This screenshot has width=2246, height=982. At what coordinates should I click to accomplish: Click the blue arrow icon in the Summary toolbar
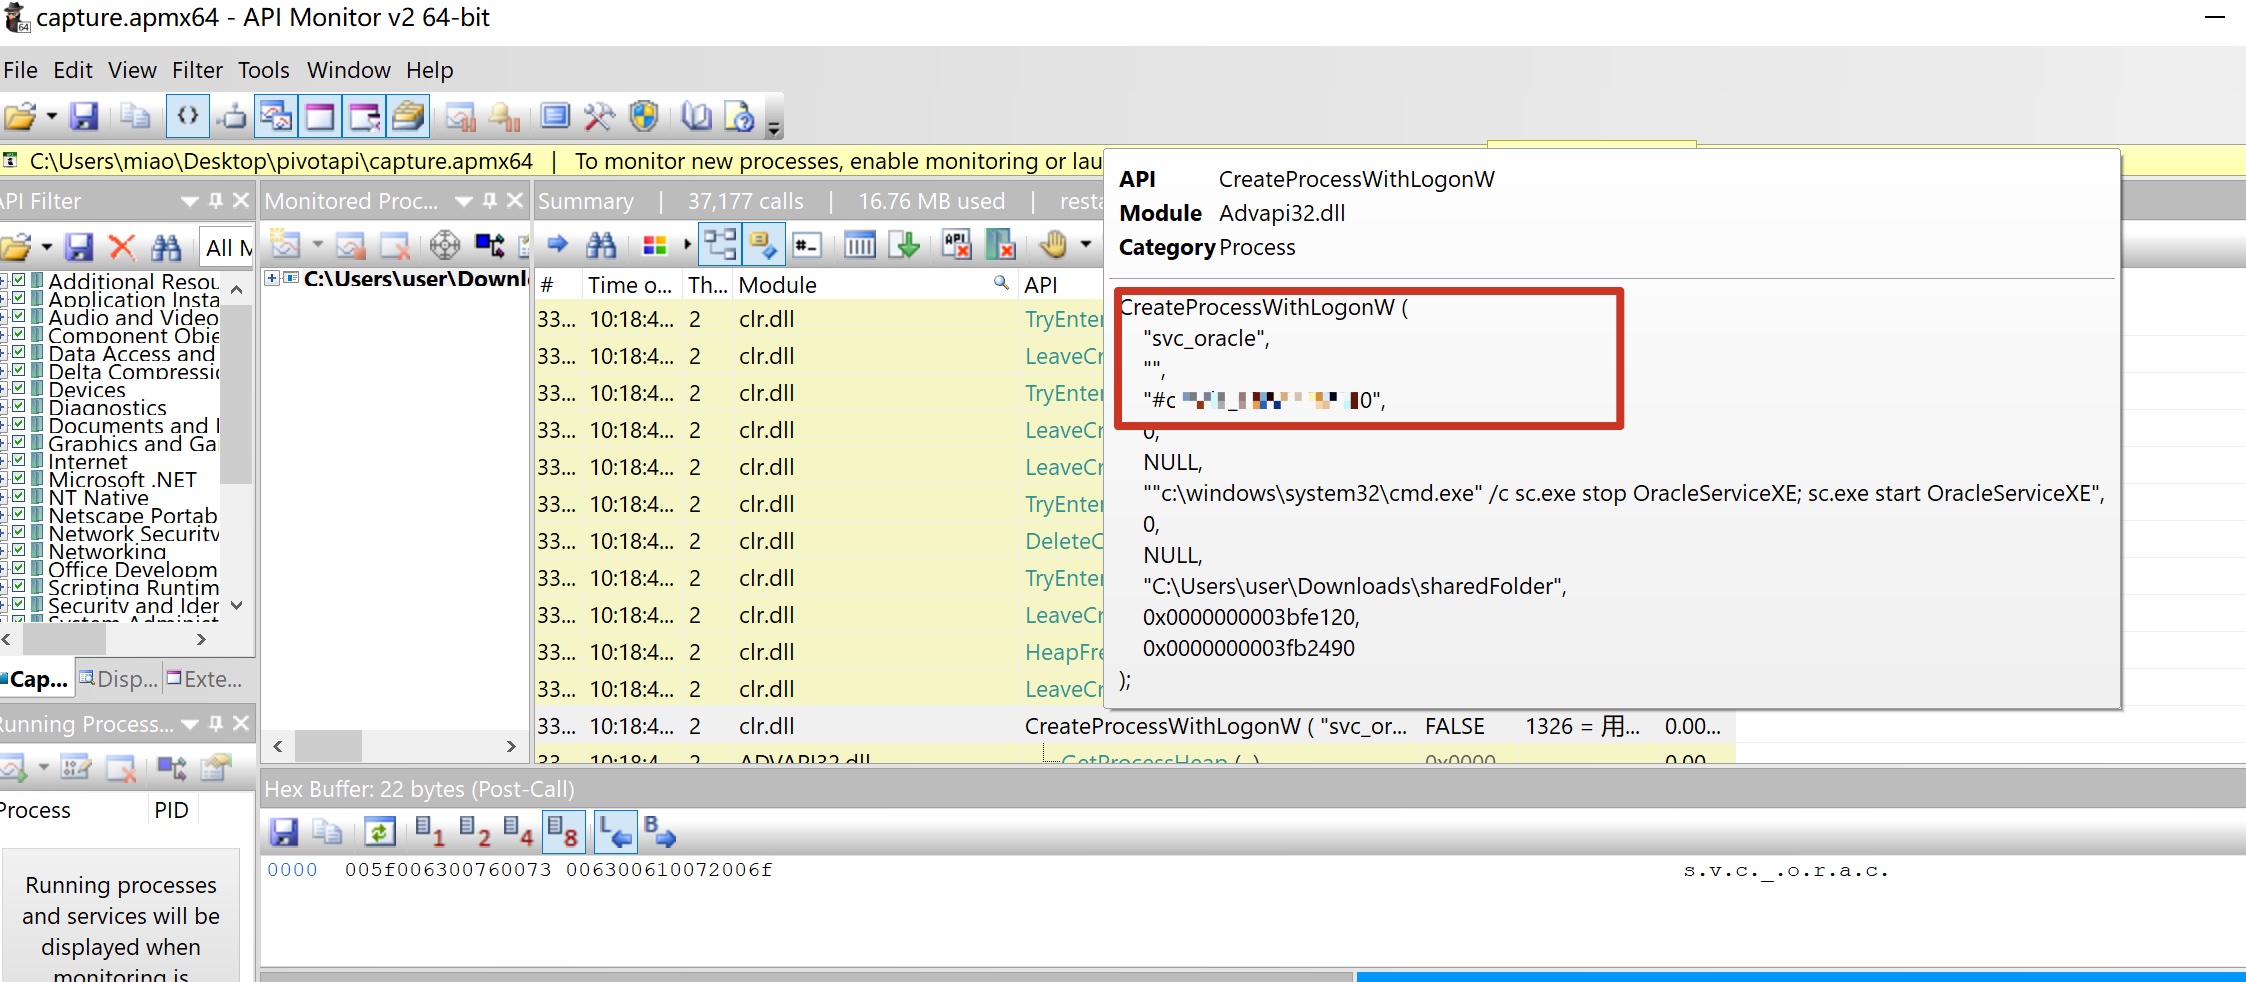pos(558,244)
